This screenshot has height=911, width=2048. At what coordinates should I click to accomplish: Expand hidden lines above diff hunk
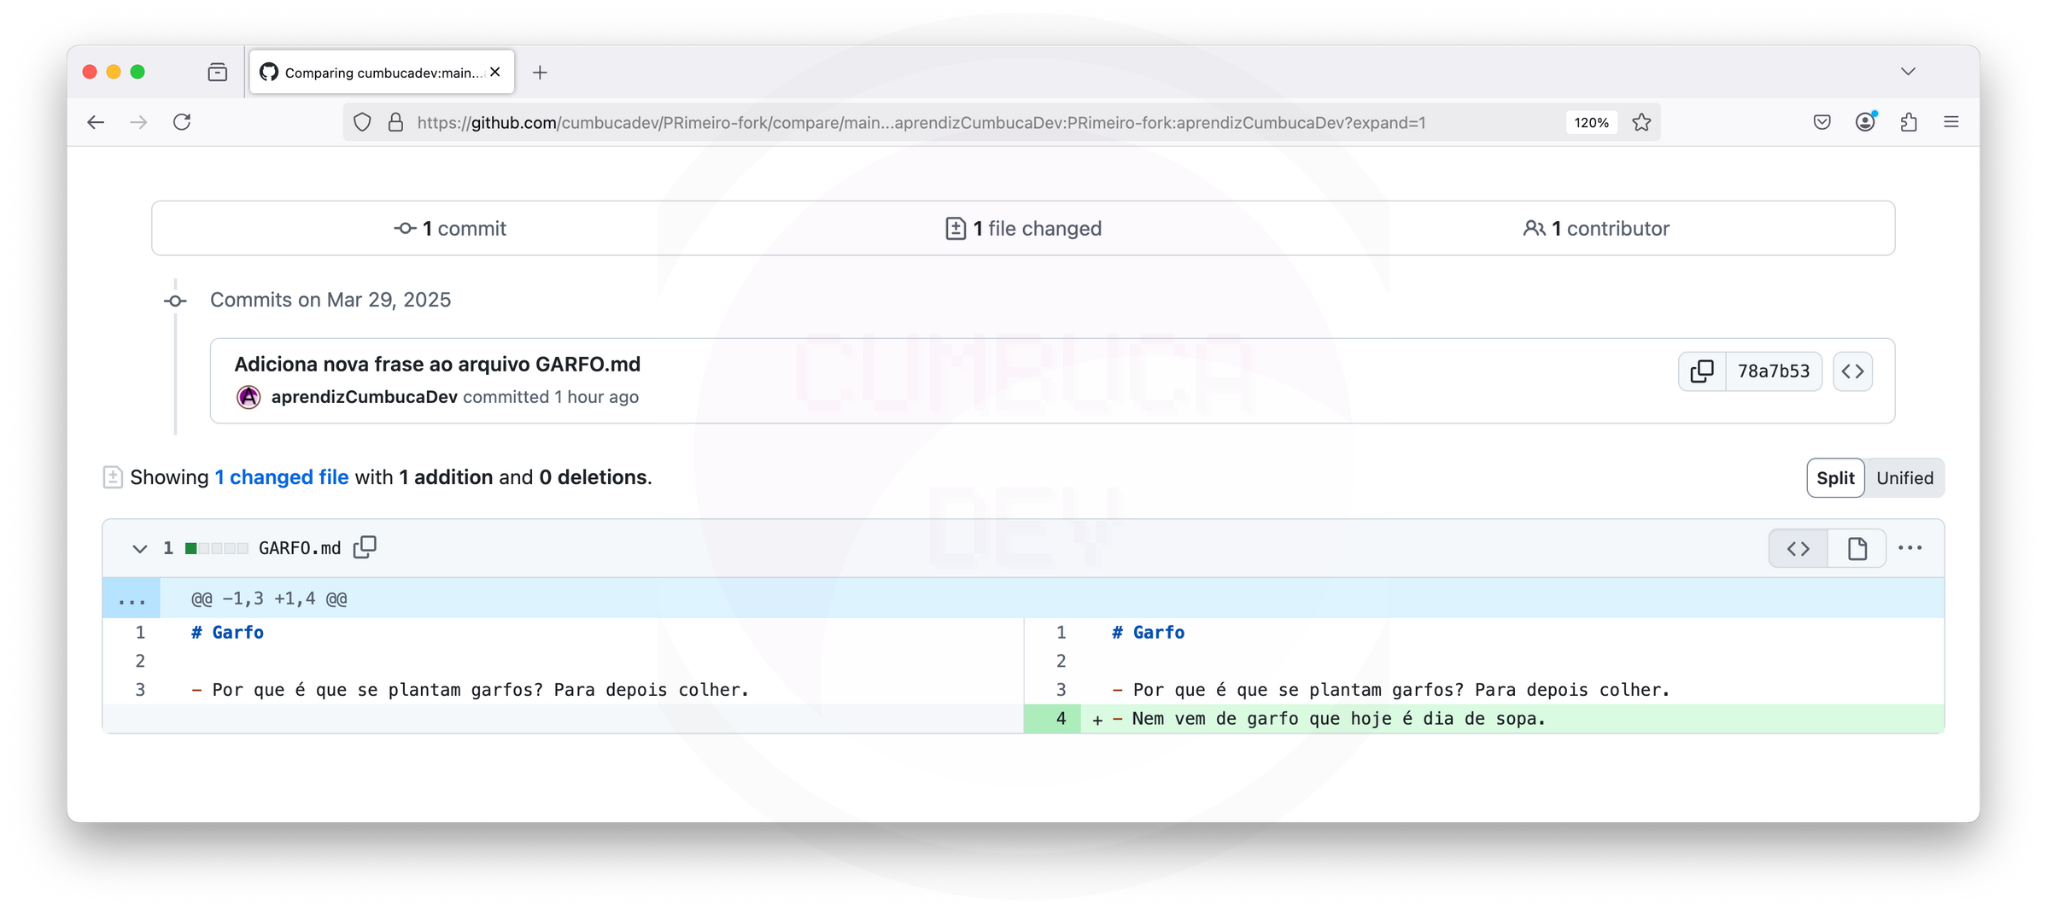coord(131,599)
